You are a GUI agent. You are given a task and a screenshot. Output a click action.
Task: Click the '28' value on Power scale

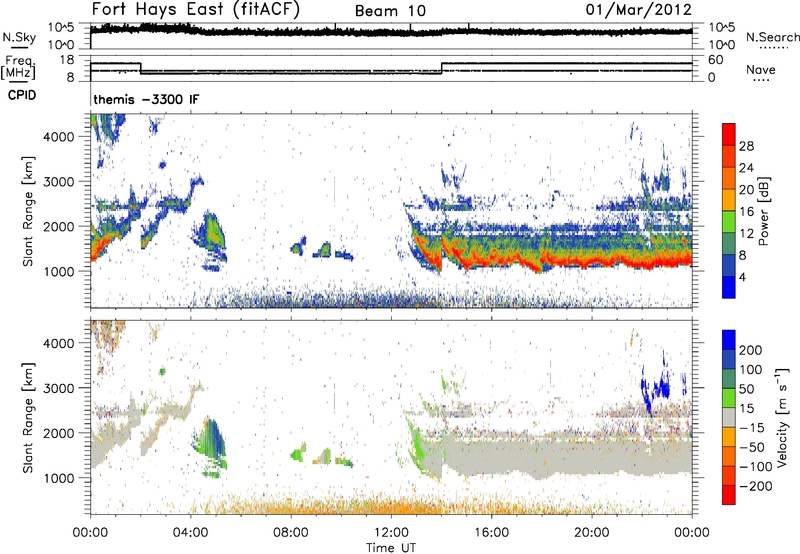click(746, 146)
